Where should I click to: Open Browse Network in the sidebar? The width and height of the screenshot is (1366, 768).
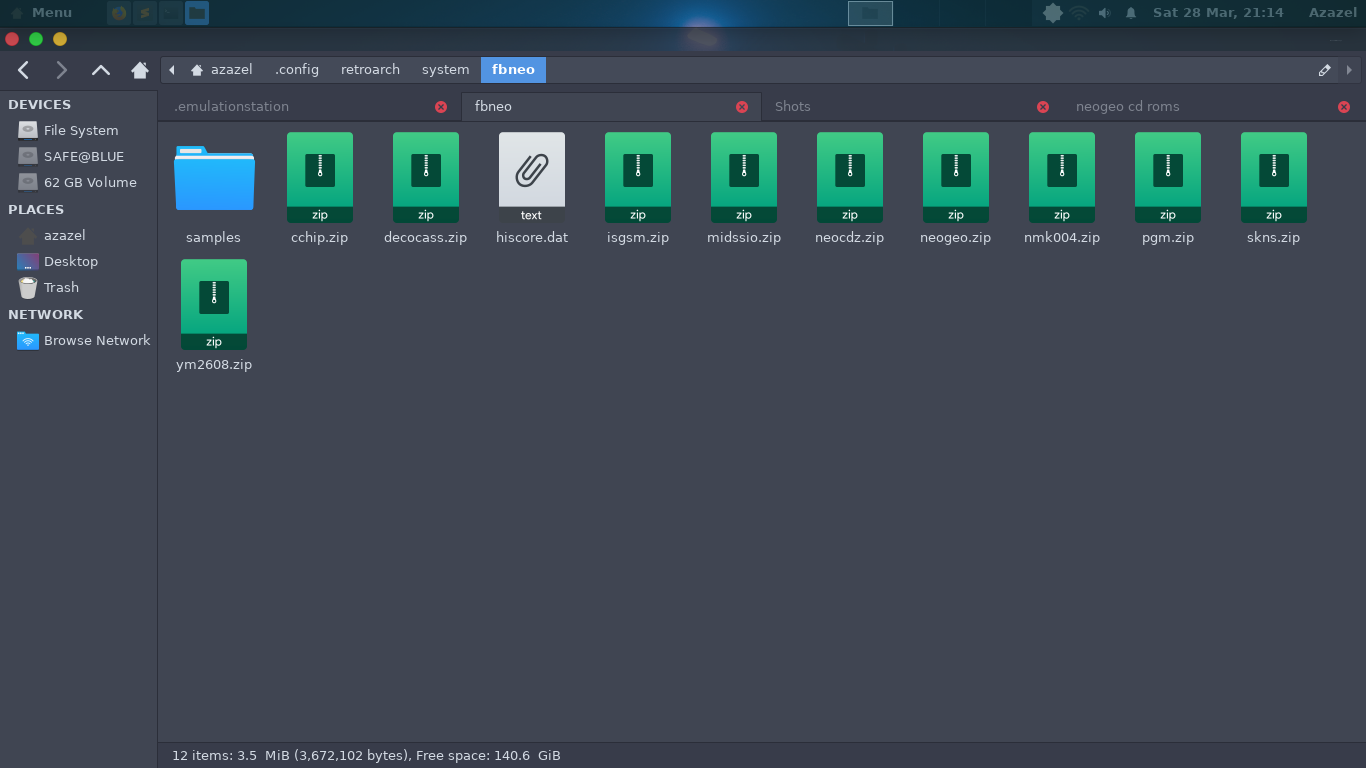[79, 340]
